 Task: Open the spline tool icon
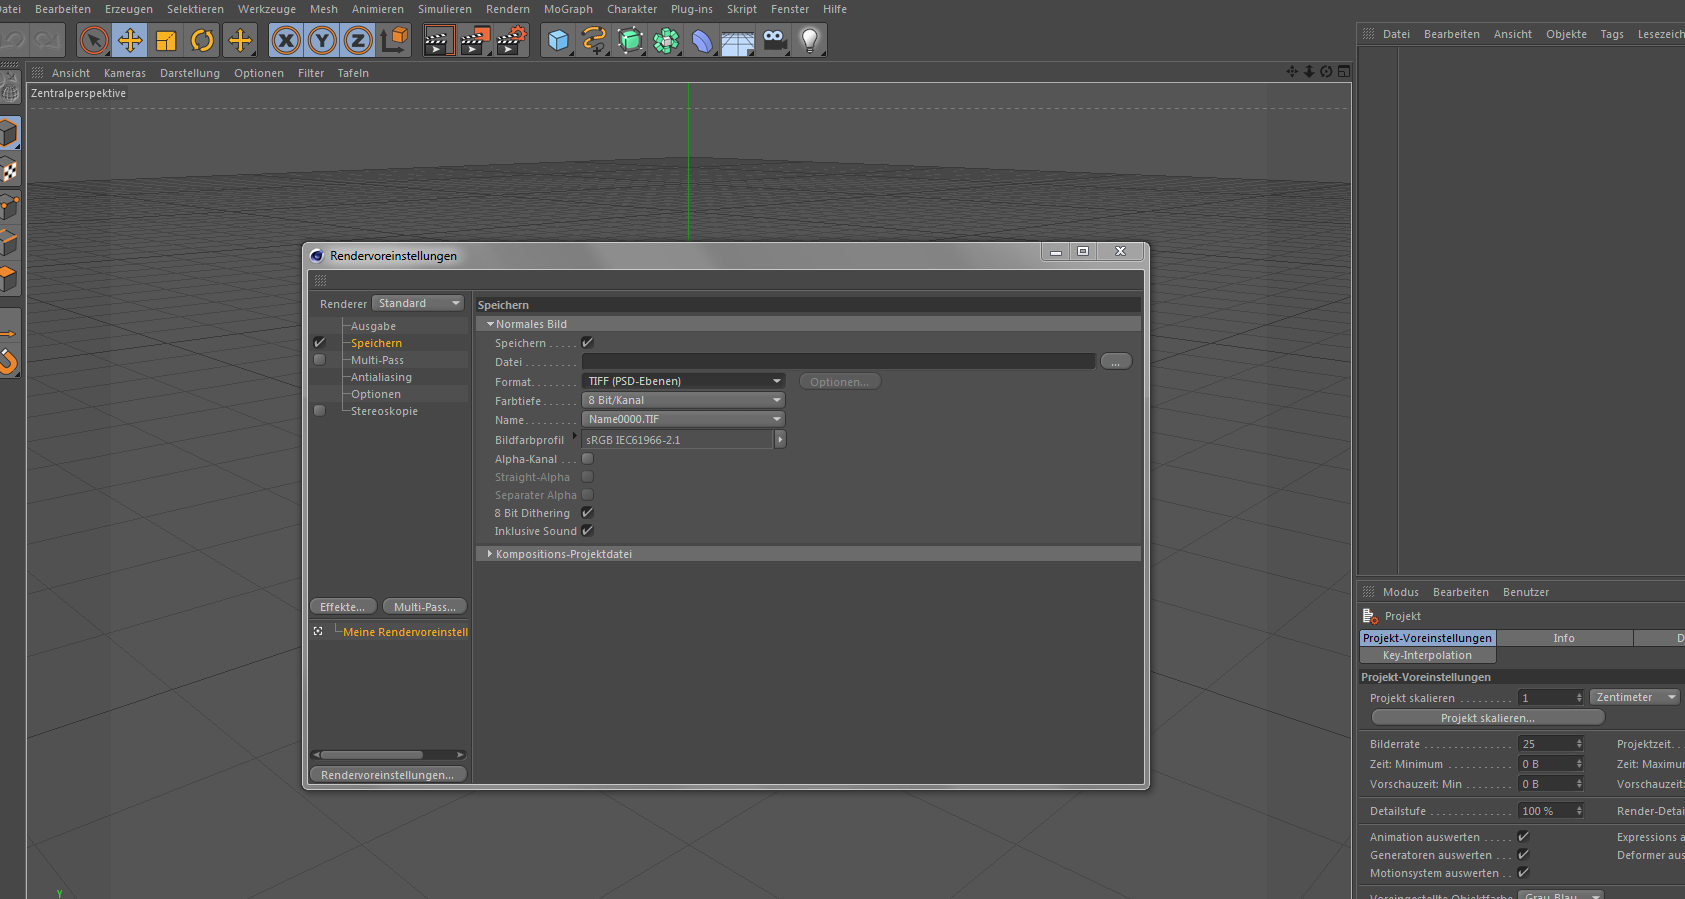pos(594,41)
